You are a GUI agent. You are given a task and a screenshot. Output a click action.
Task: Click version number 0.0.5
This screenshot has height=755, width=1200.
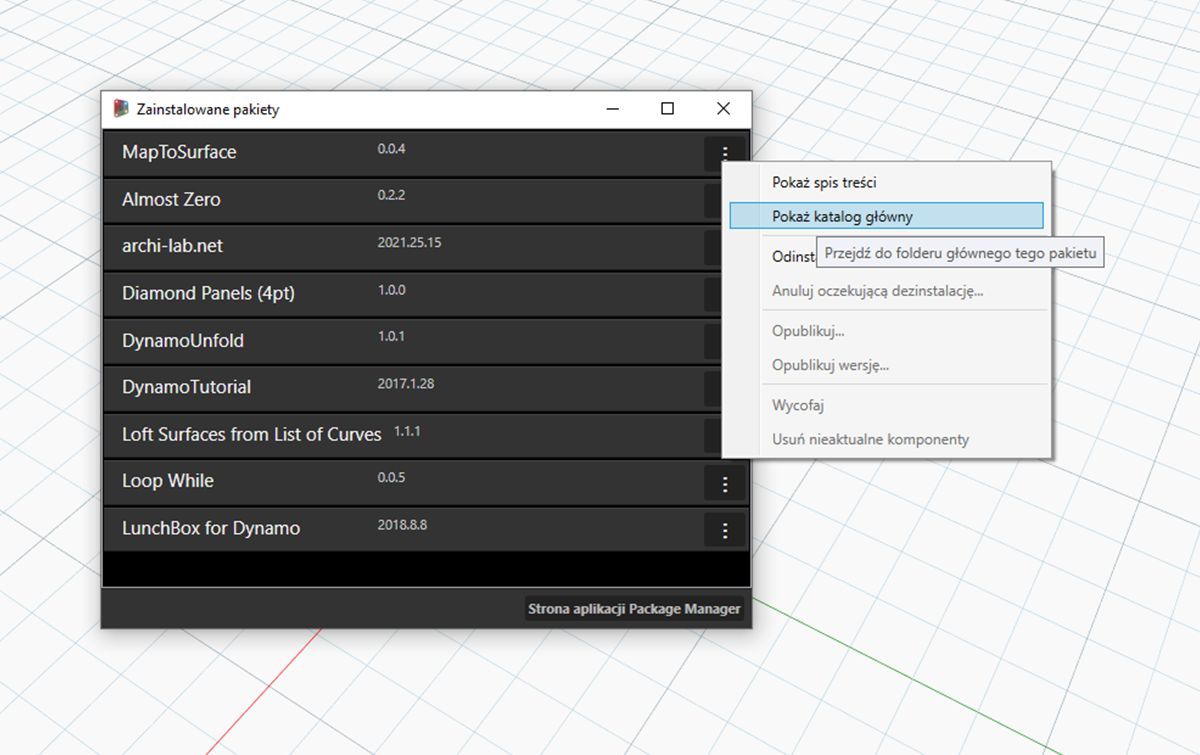pos(391,477)
